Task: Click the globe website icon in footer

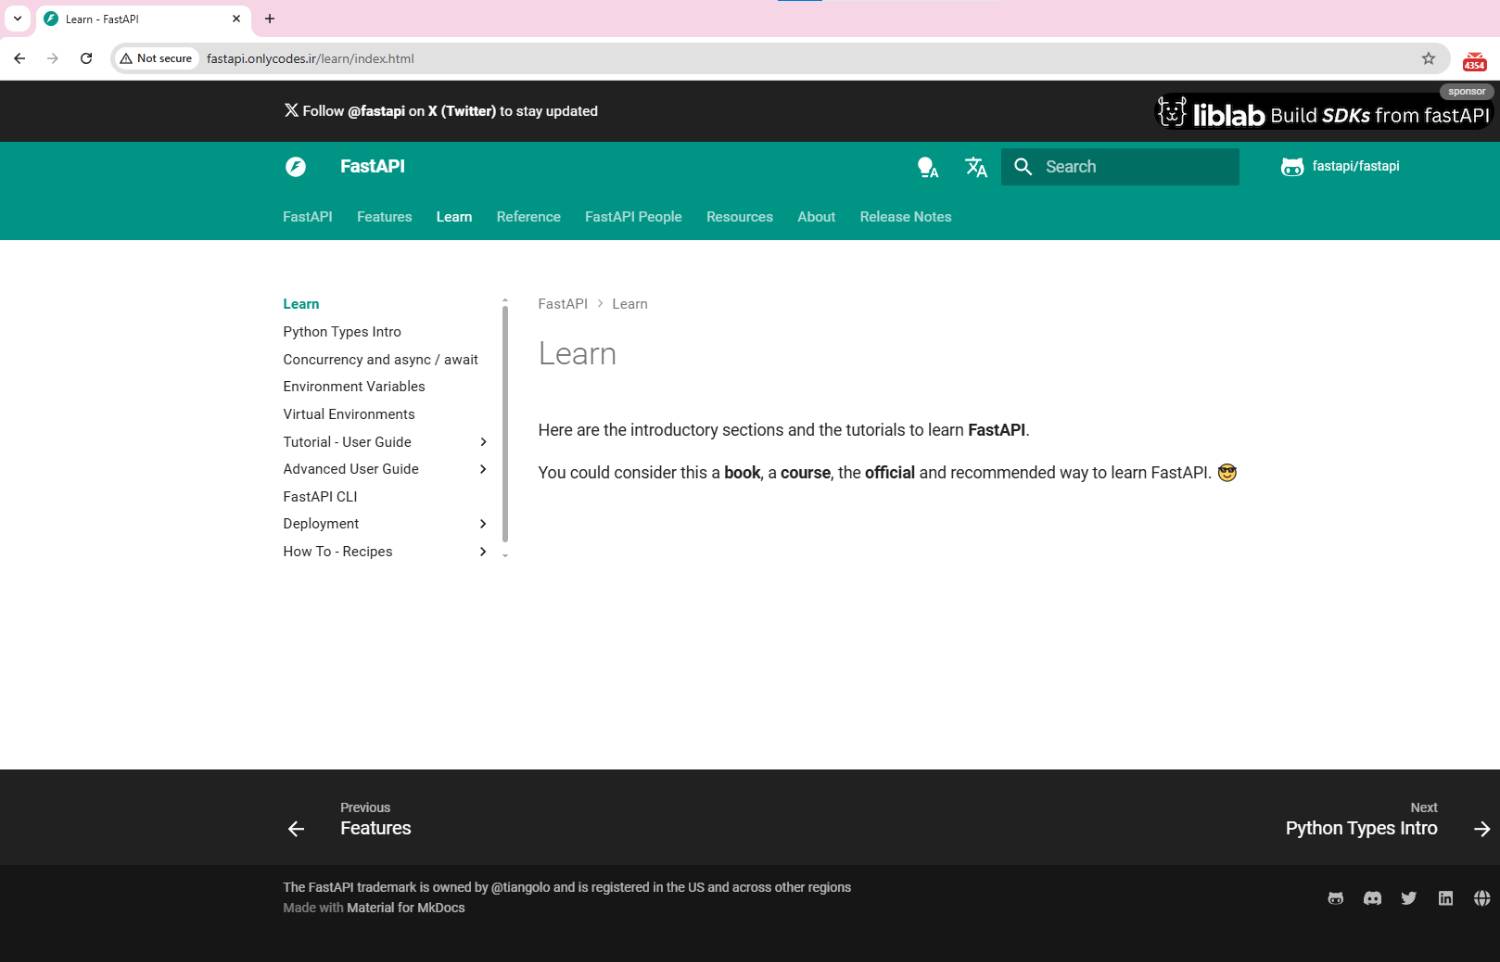Action: (x=1482, y=898)
